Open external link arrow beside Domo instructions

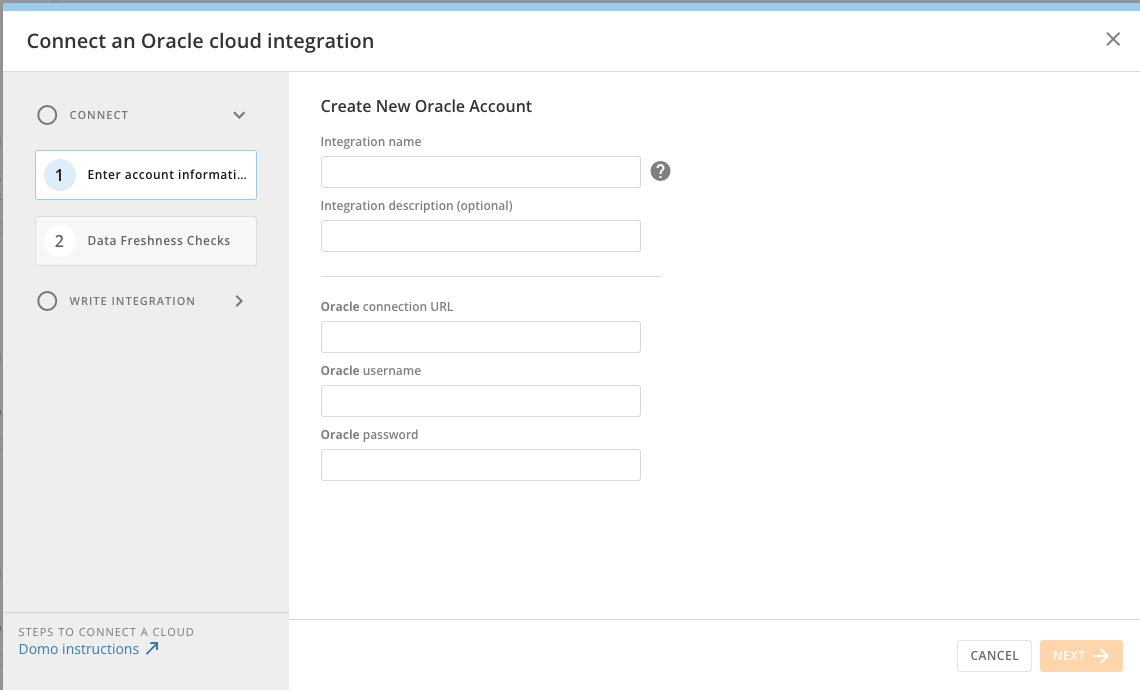pyautogui.click(x=152, y=649)
